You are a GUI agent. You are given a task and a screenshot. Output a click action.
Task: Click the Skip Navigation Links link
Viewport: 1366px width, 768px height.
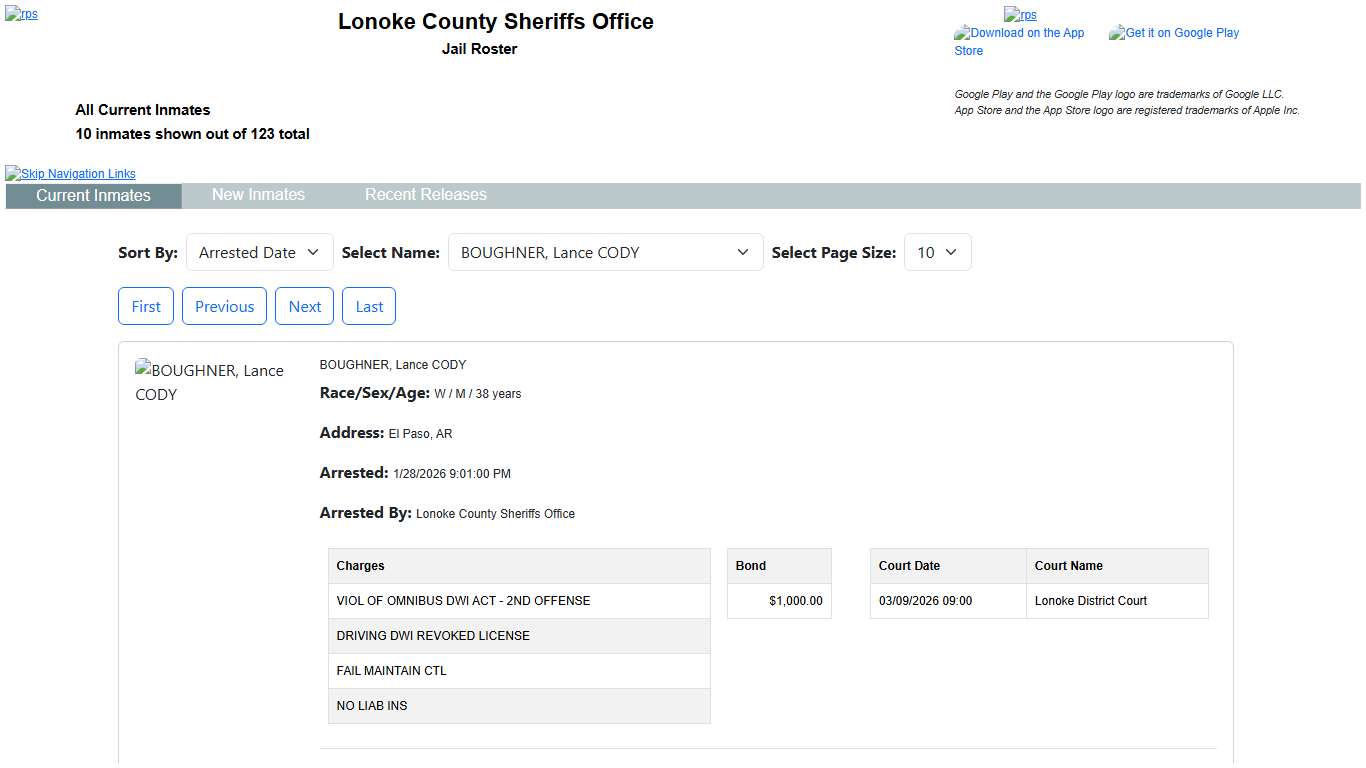click(71, 173)
